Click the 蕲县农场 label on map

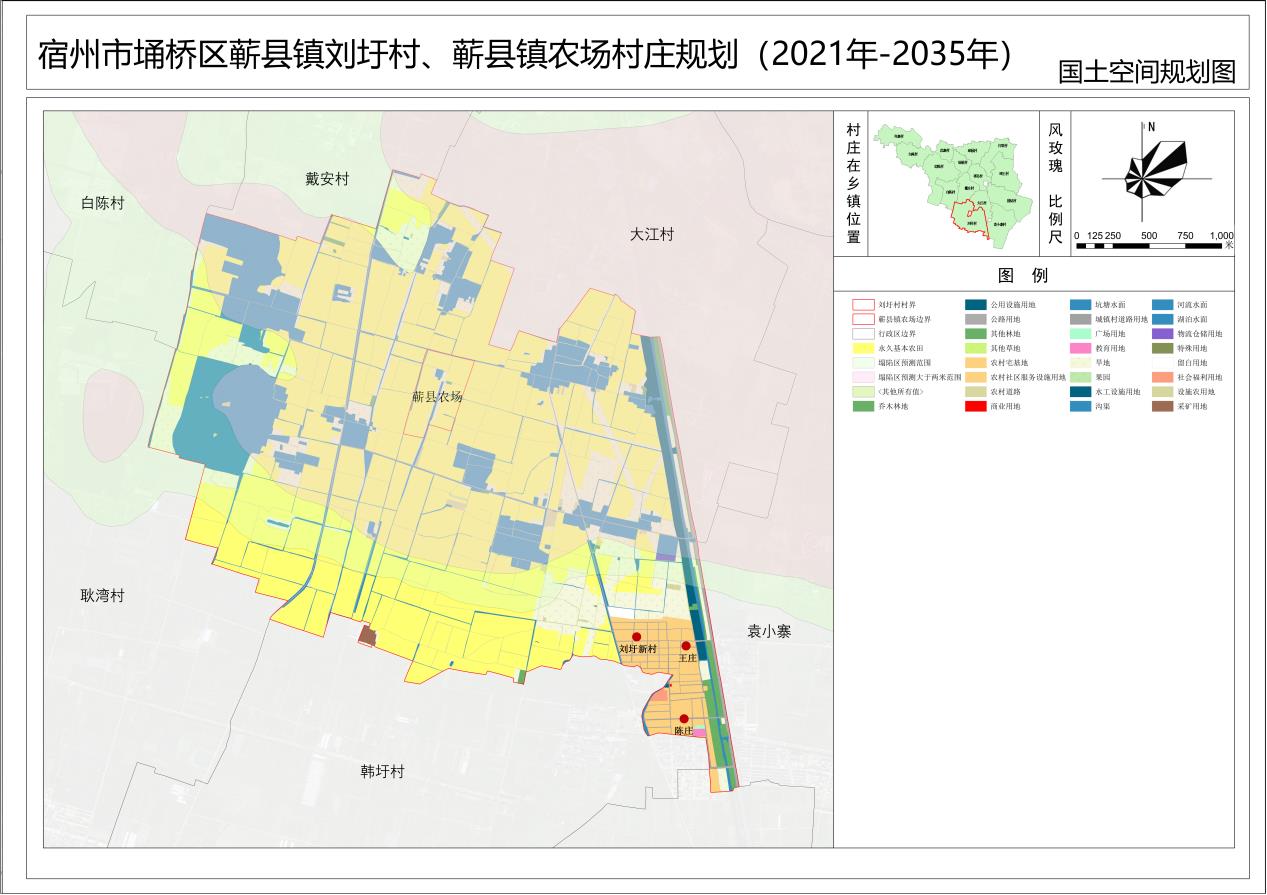[x=438, y=397]
